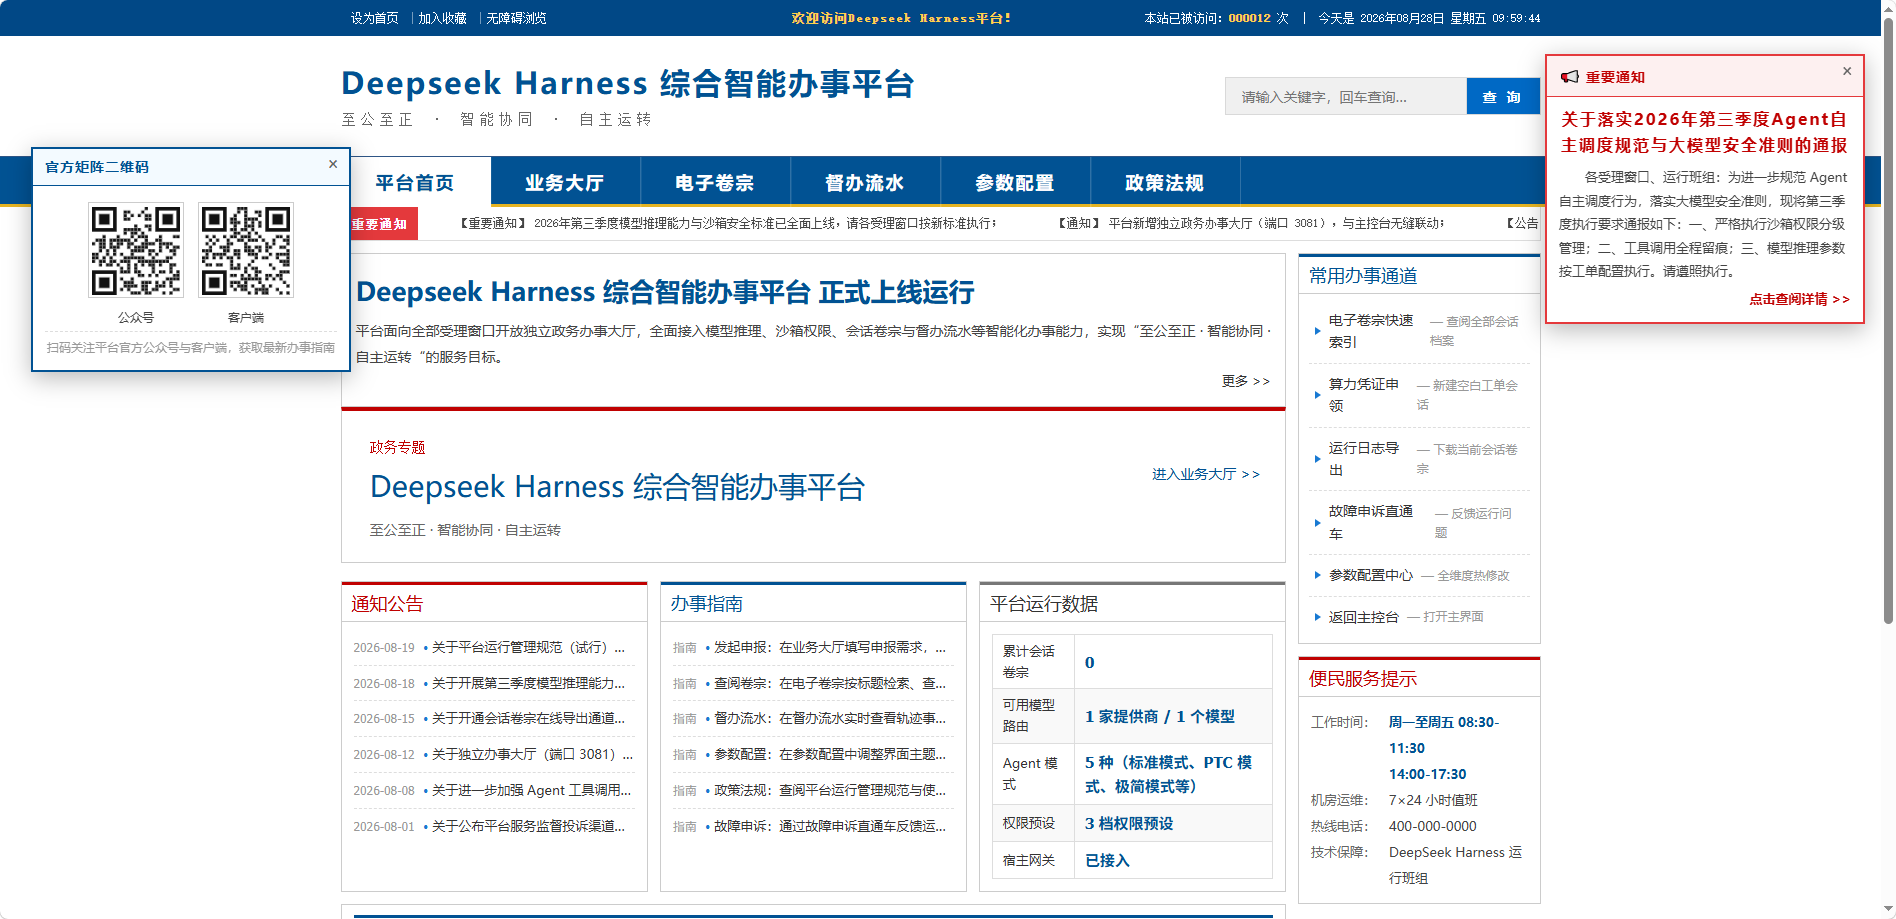
Task: Close the 官方矩阵二维码 panel
Action: (333, 164)
